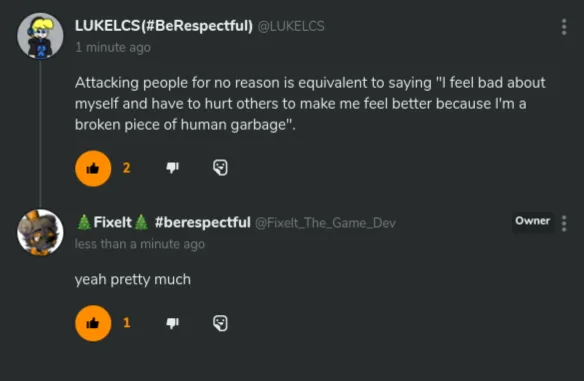The height and width of the screenshot is (381, 584).
Task: Open FixeIt's profile avatar
Action: tap(40, 232)
